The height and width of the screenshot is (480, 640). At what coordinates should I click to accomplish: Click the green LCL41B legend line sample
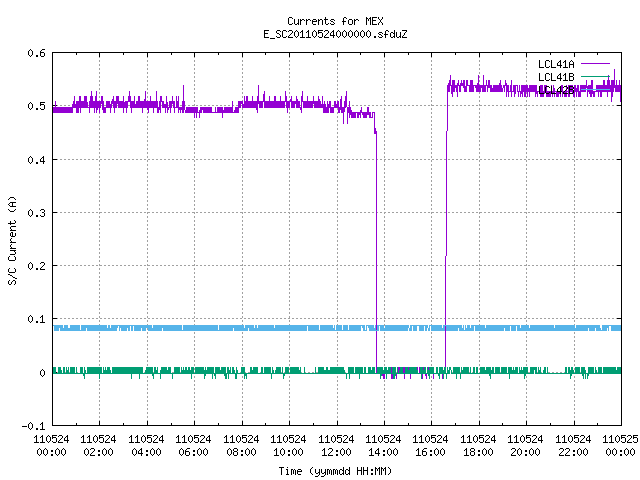pos(595,76)
